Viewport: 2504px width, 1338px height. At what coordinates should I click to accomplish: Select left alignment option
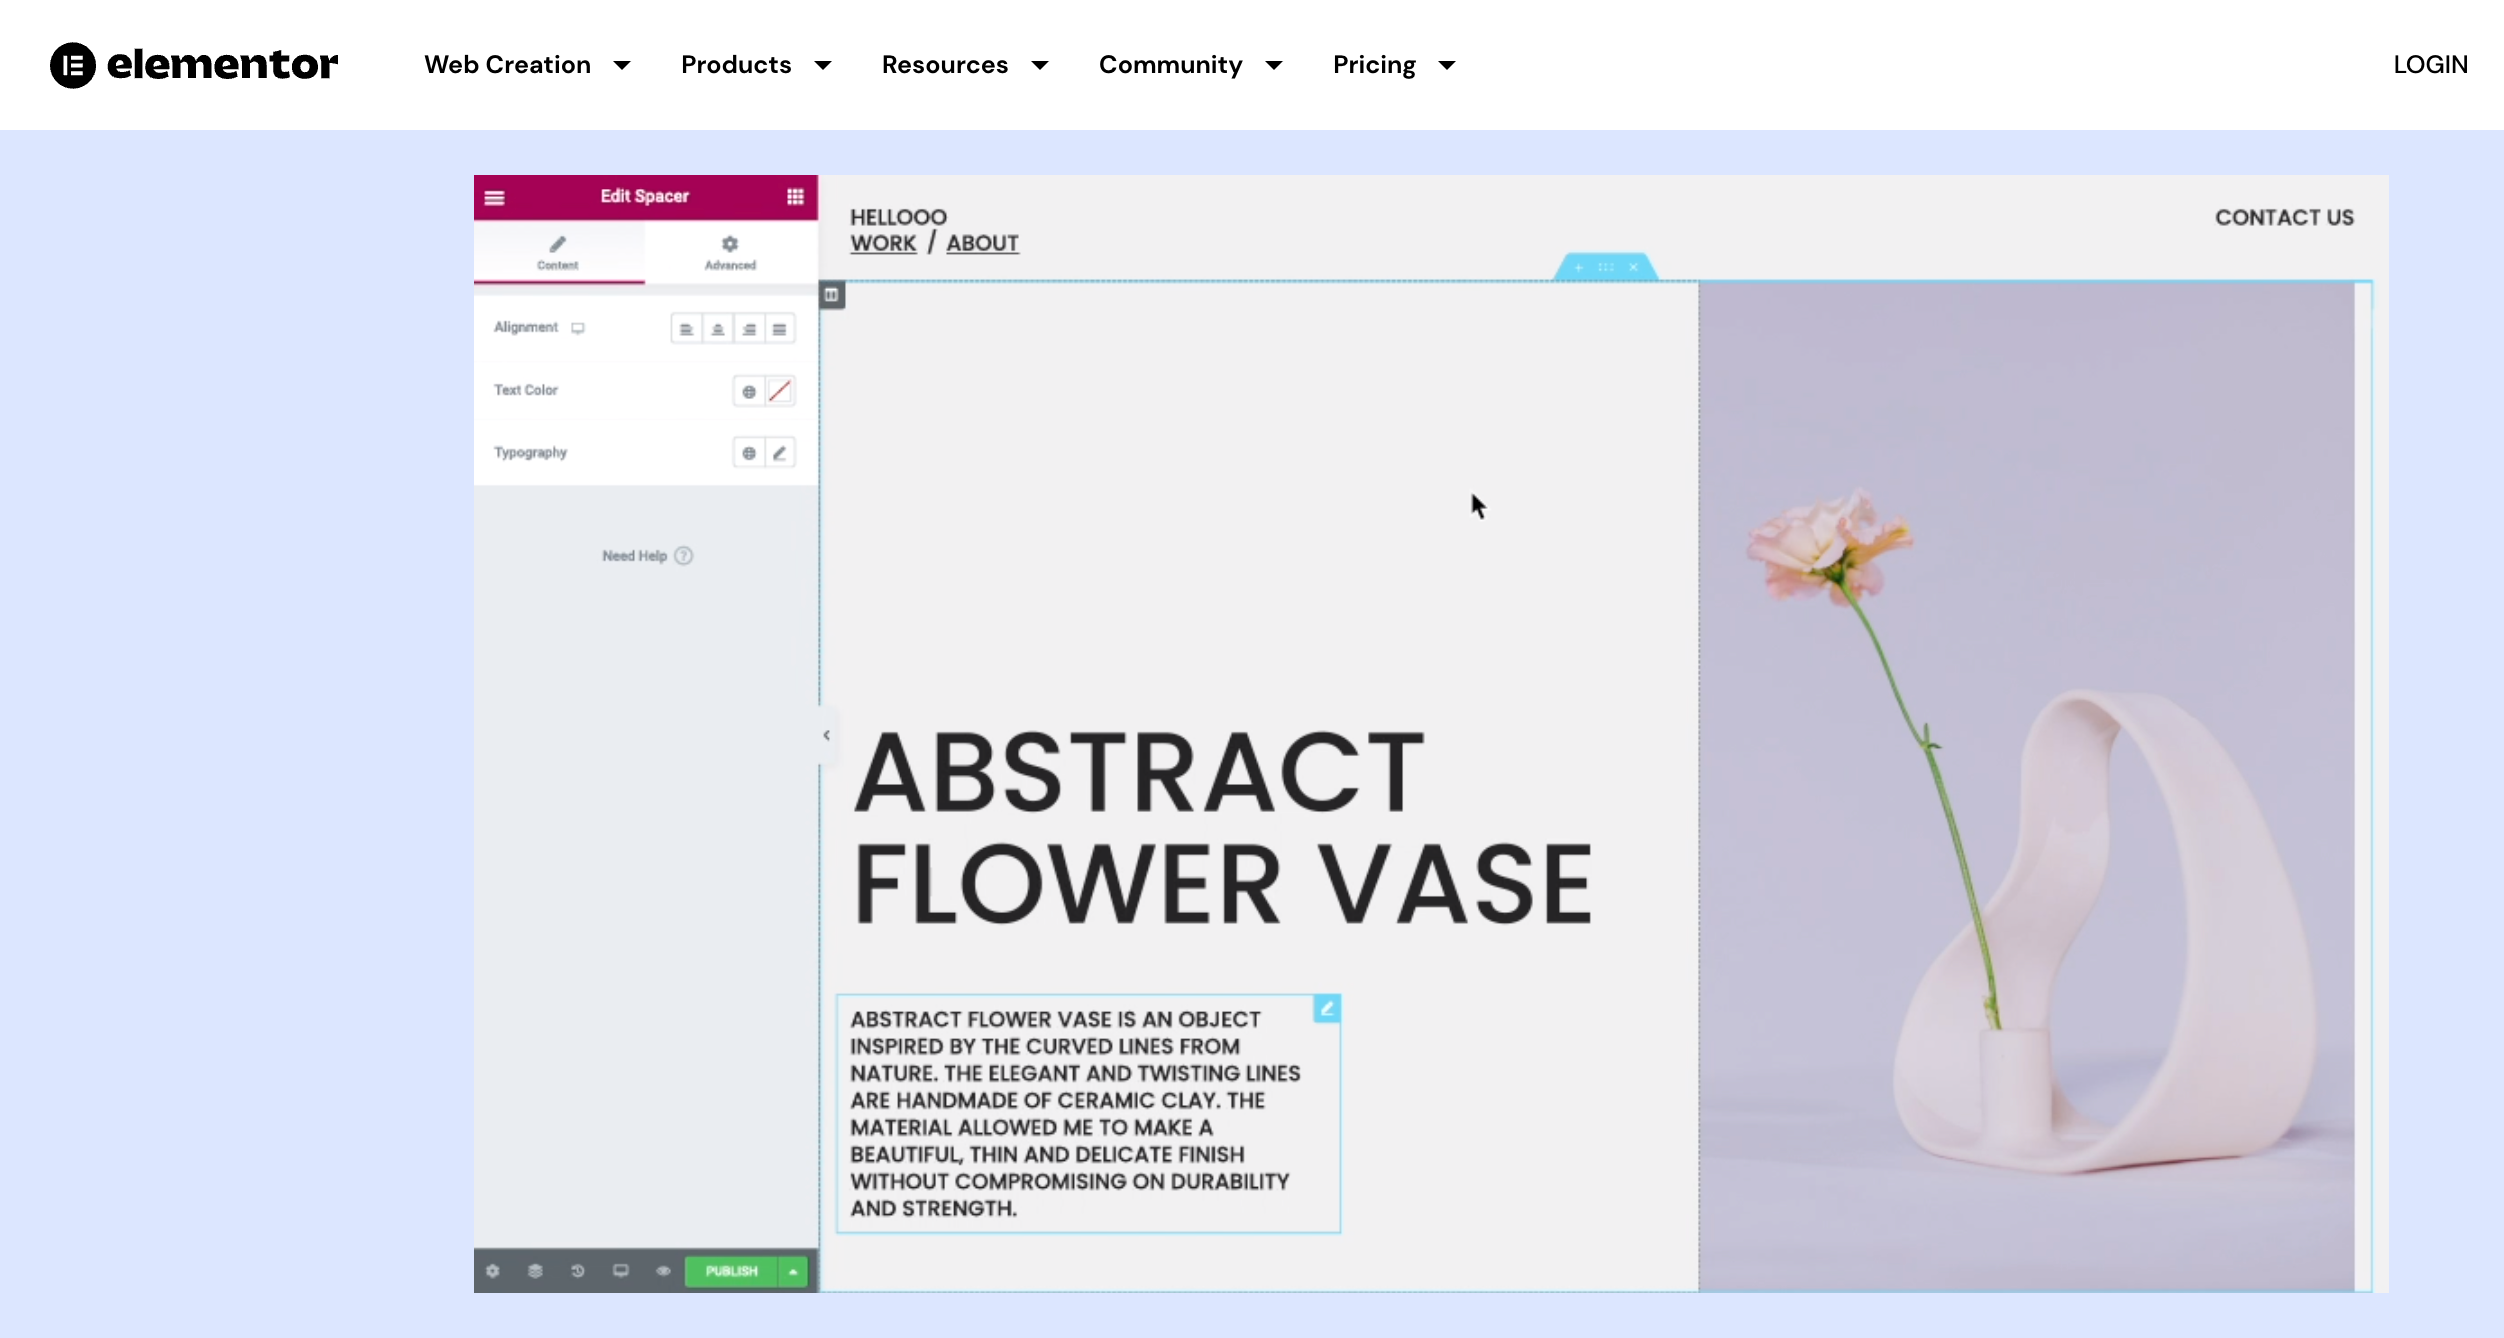(686, 329)
